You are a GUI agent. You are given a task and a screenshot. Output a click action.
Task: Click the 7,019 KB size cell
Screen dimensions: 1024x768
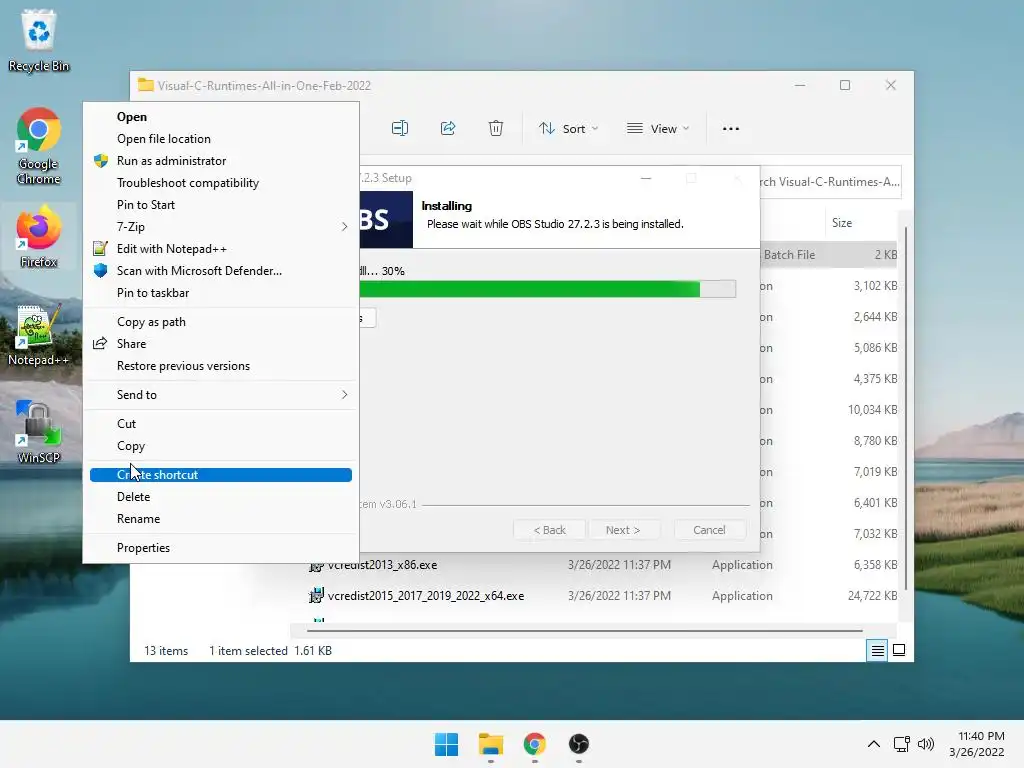pyautogui.click(x=875, y=472)
